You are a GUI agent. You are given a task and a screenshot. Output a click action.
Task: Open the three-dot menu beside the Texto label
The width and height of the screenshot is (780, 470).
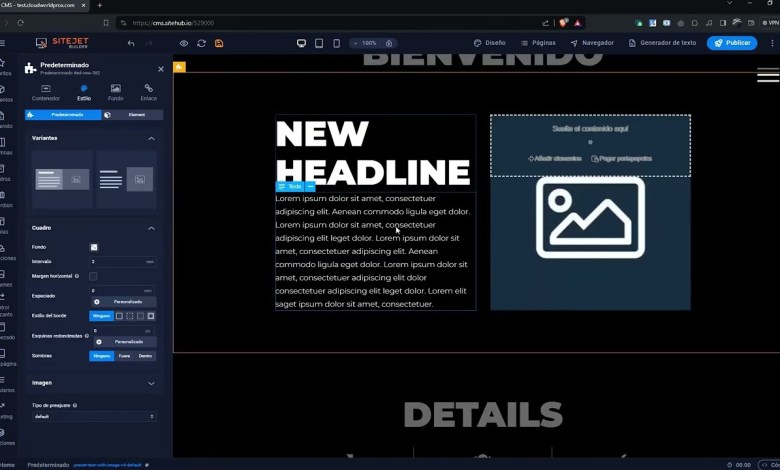(310, 186)
